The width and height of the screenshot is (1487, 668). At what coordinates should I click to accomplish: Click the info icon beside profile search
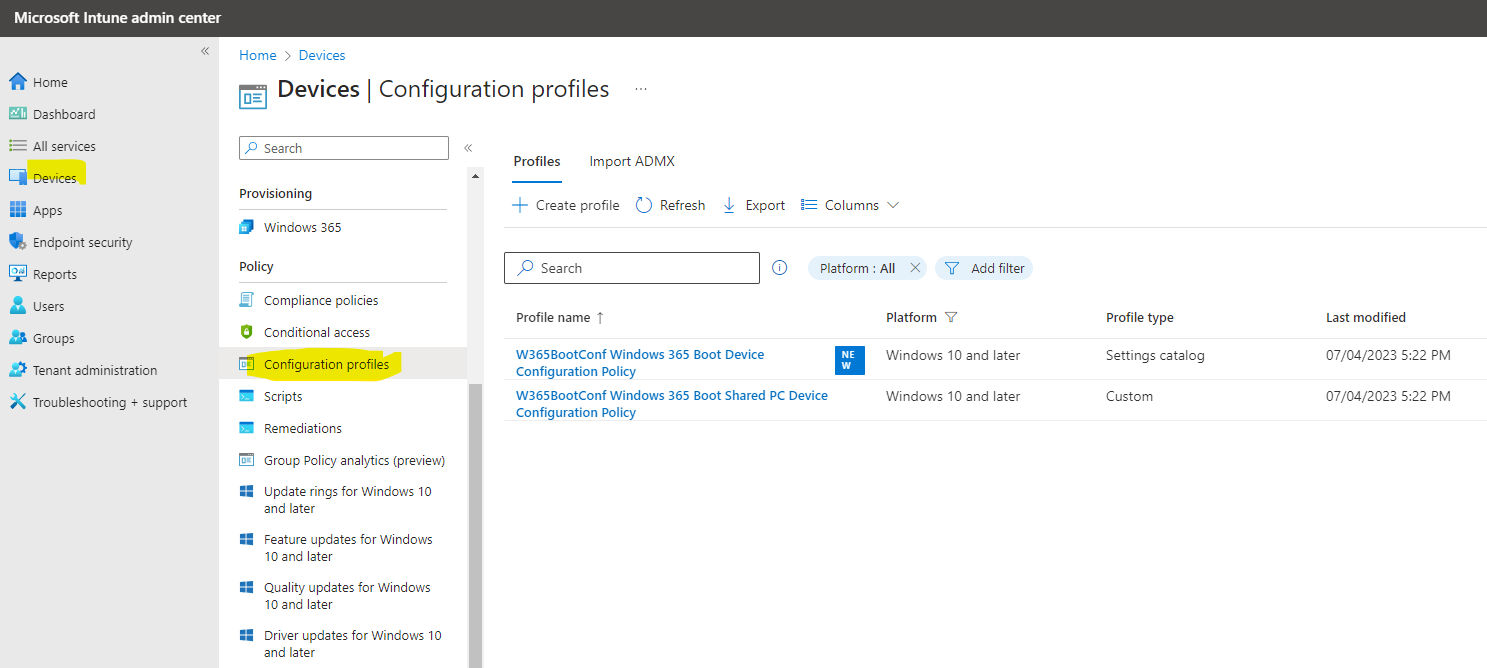click(780, 268)
